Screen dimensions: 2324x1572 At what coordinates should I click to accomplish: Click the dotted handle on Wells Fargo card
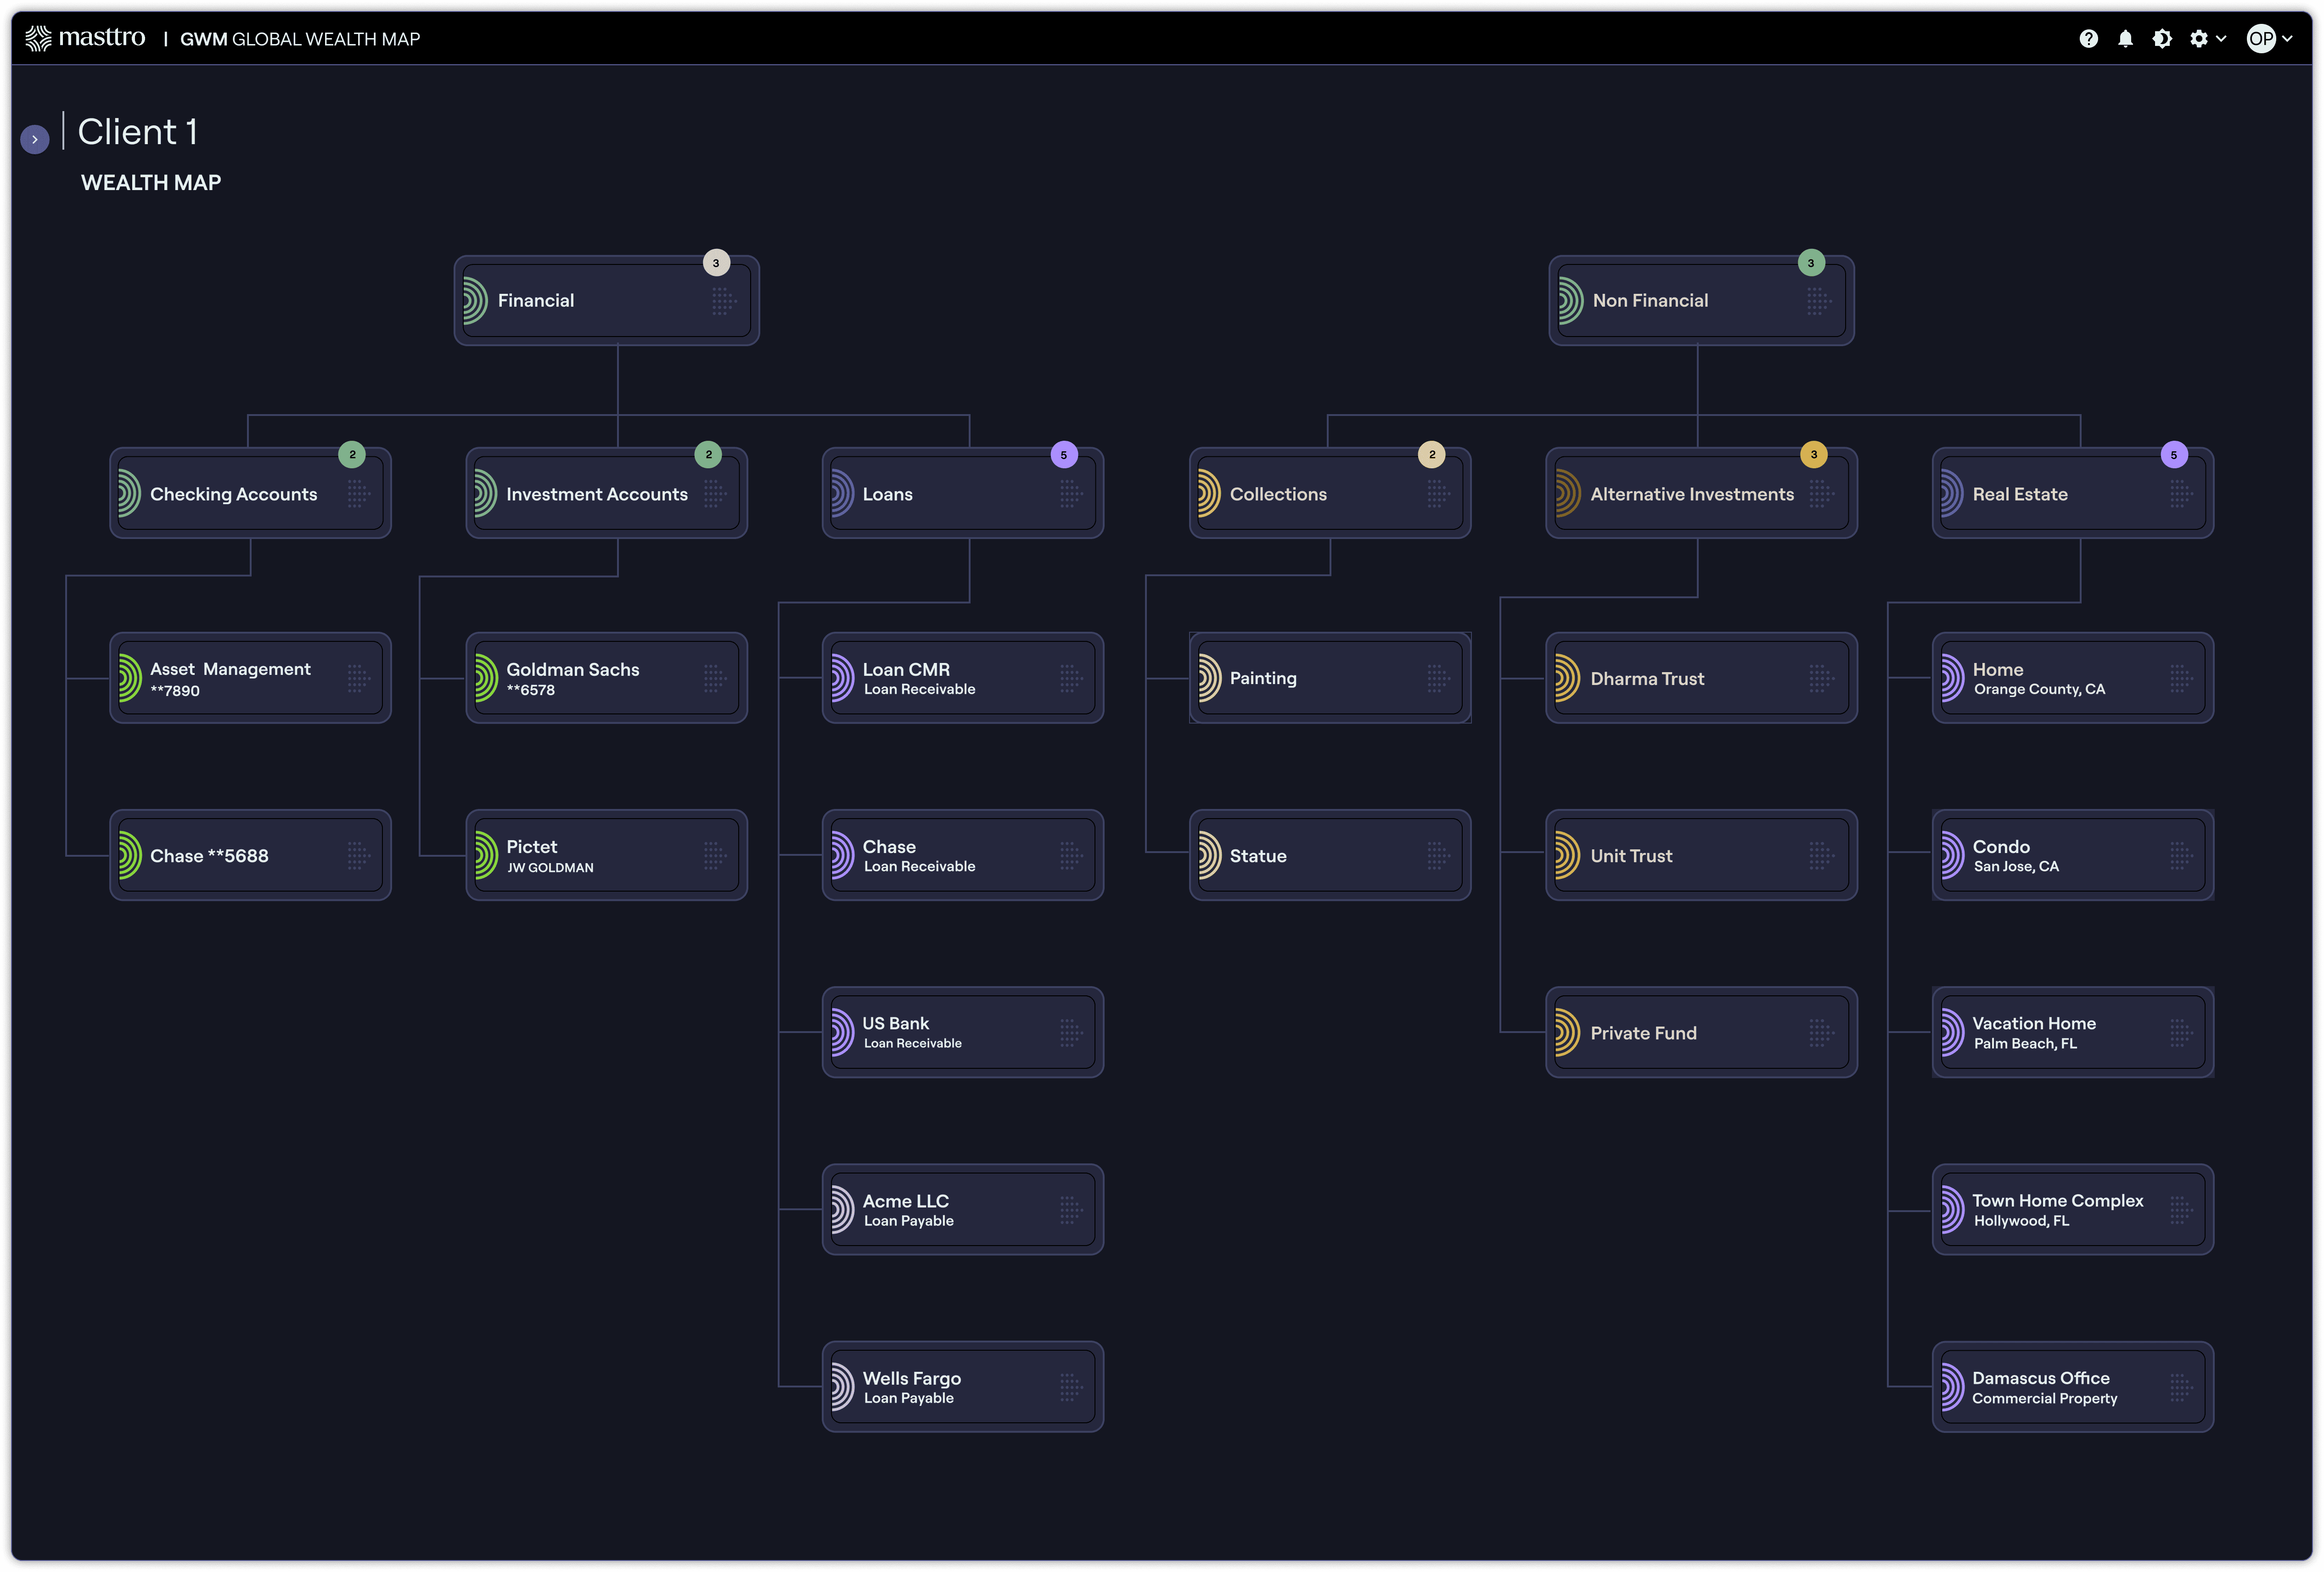(x=1071, y=1387)
